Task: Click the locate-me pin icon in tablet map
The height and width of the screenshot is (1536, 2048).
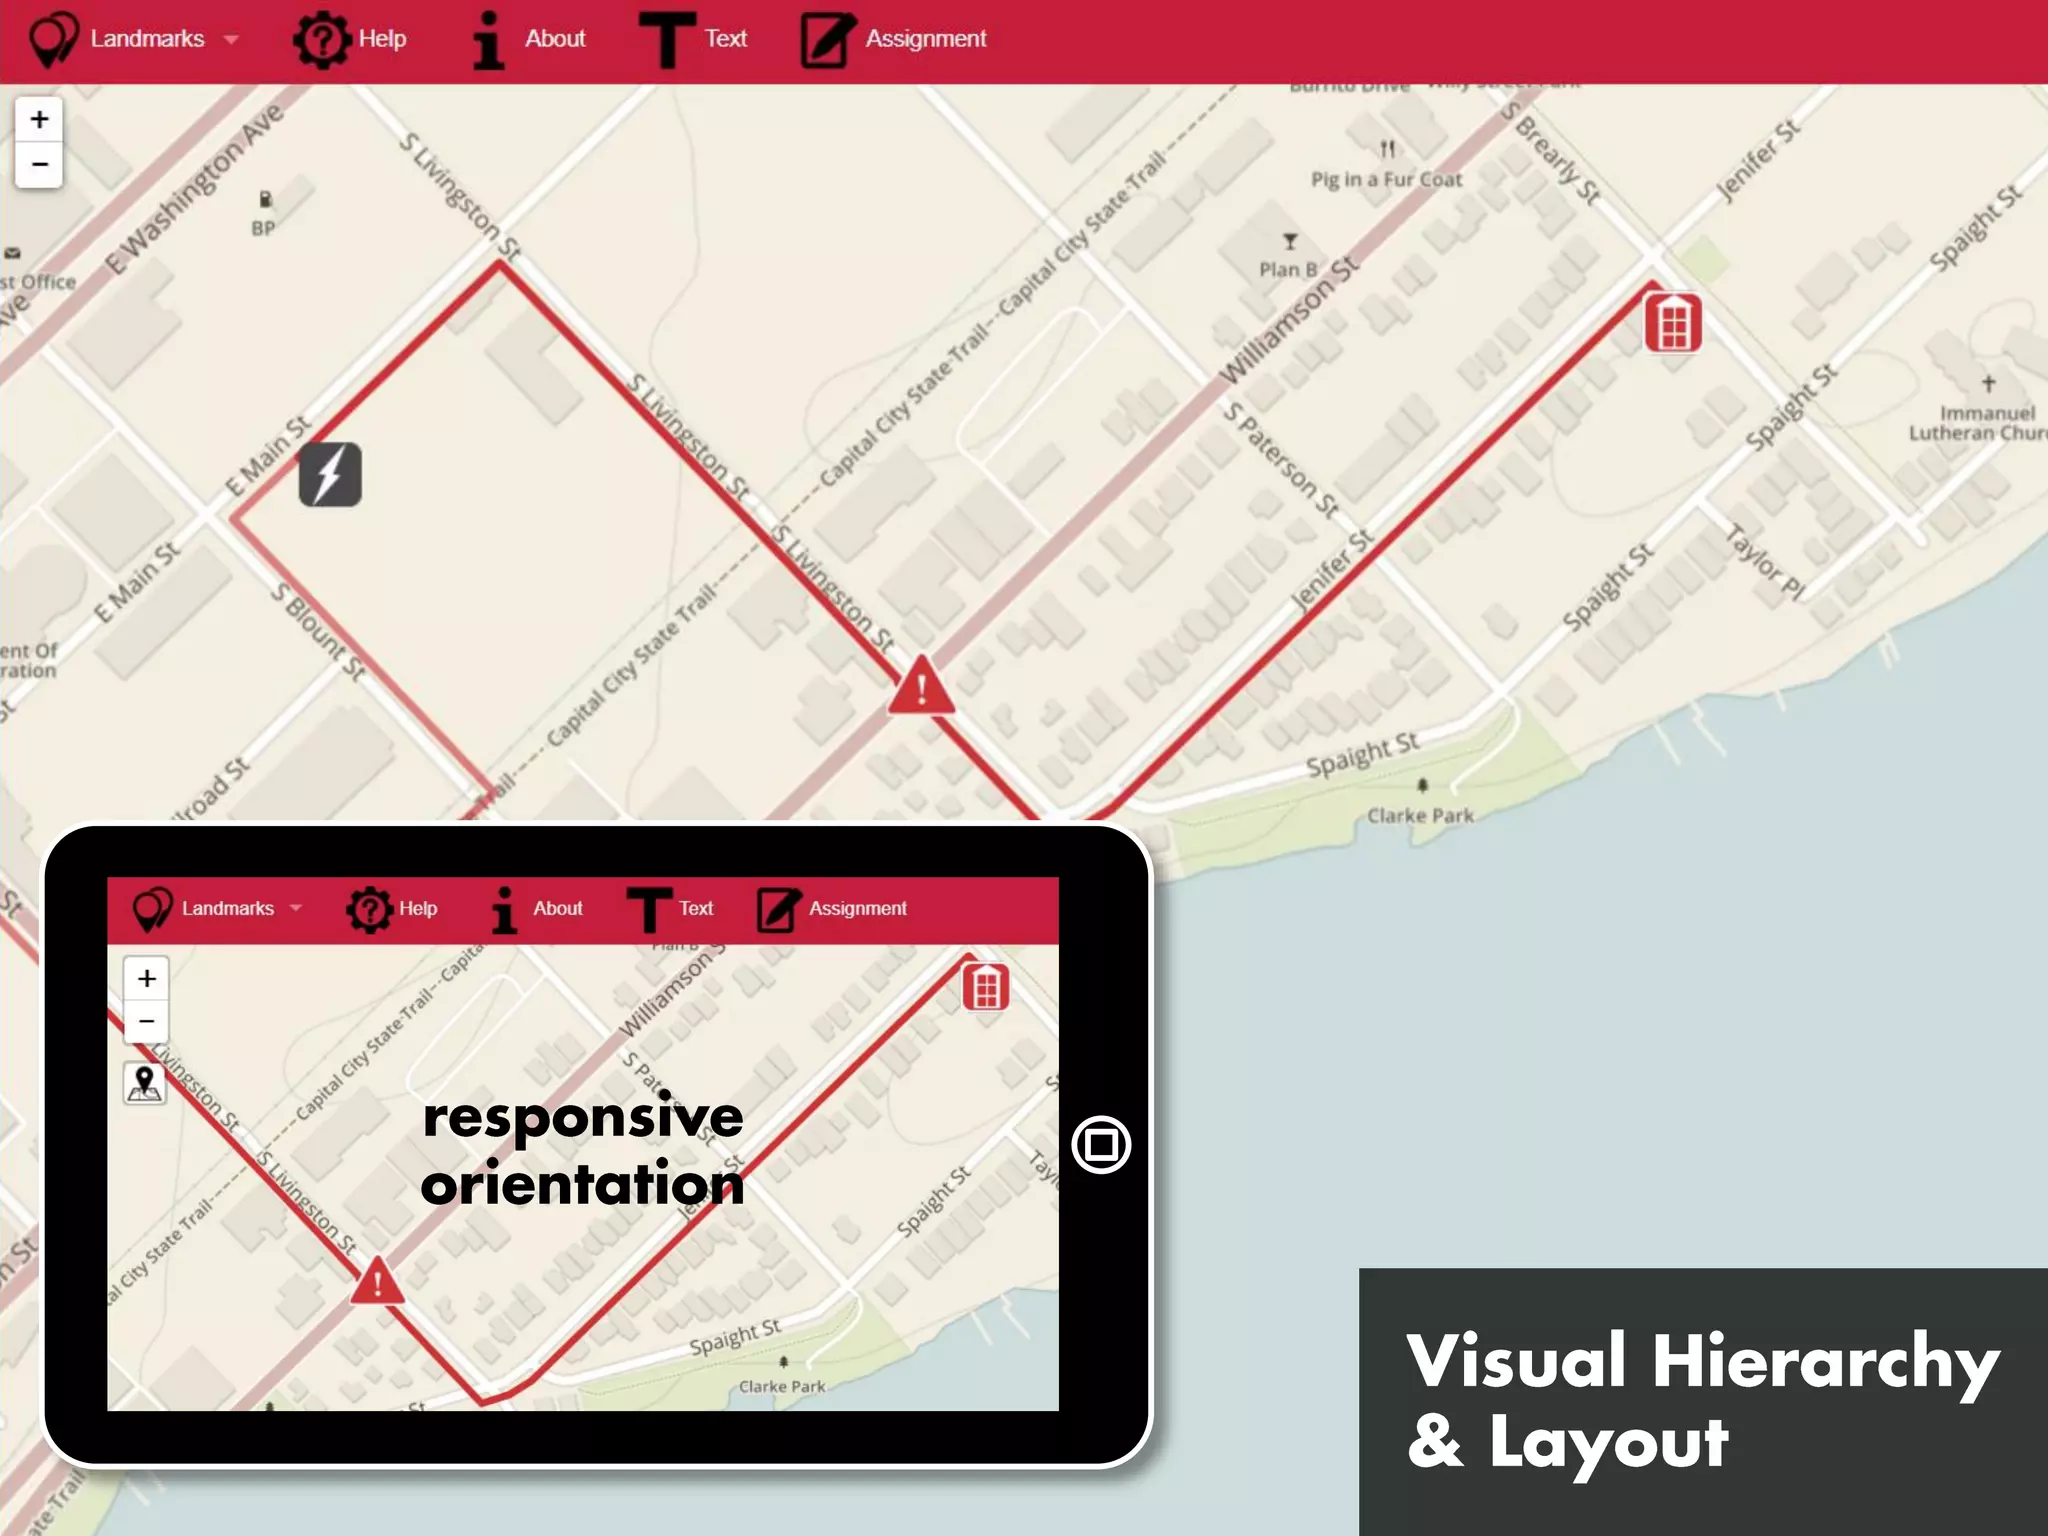Action: click(x=145, y=1083)
